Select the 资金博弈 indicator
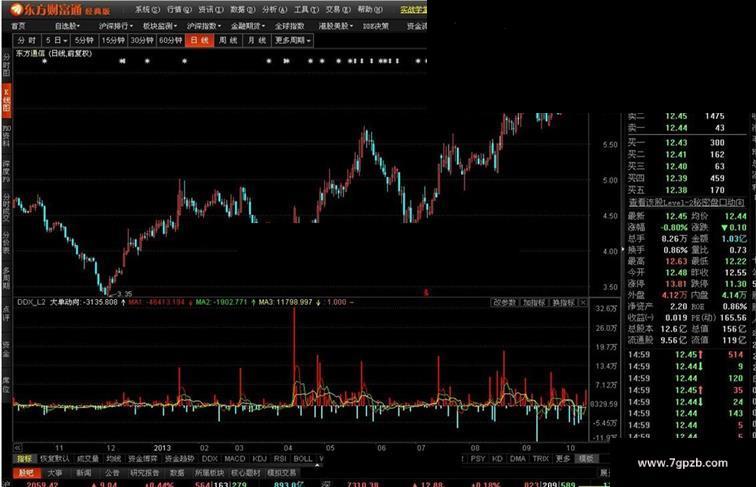This screenshot has width=756, height=487. (143, 459)
